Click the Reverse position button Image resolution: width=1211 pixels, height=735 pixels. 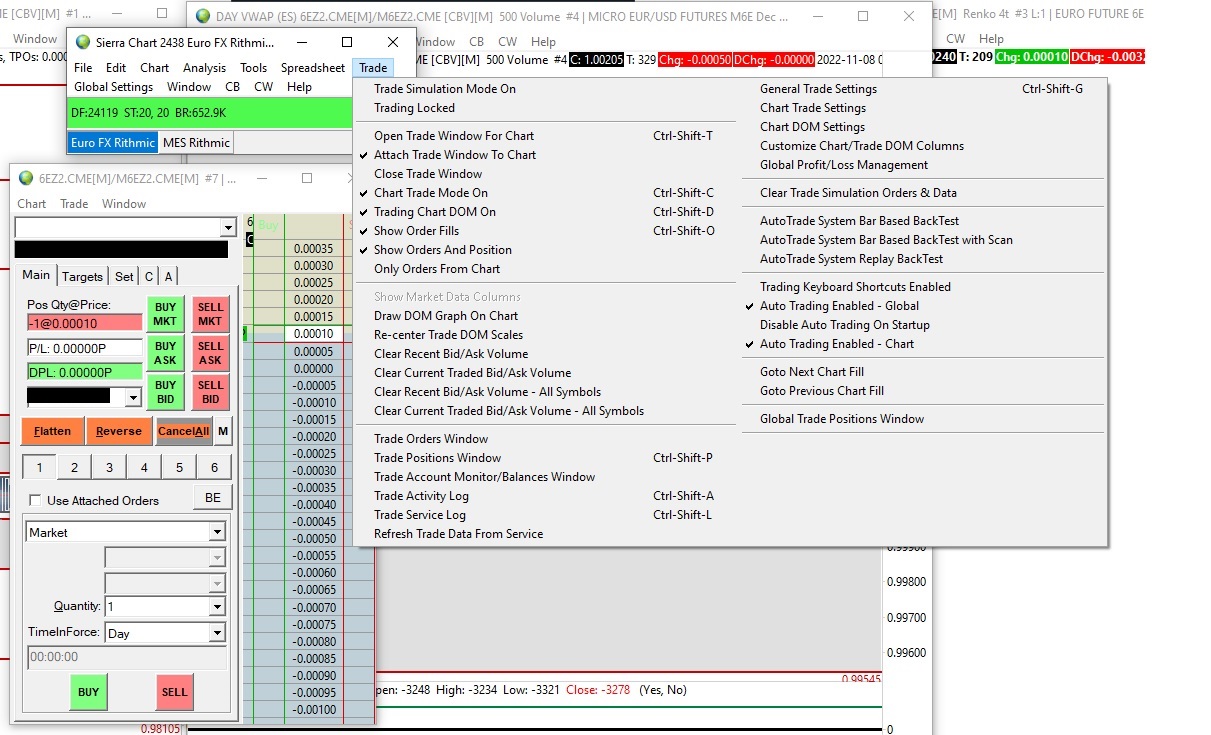pos(119,431)
